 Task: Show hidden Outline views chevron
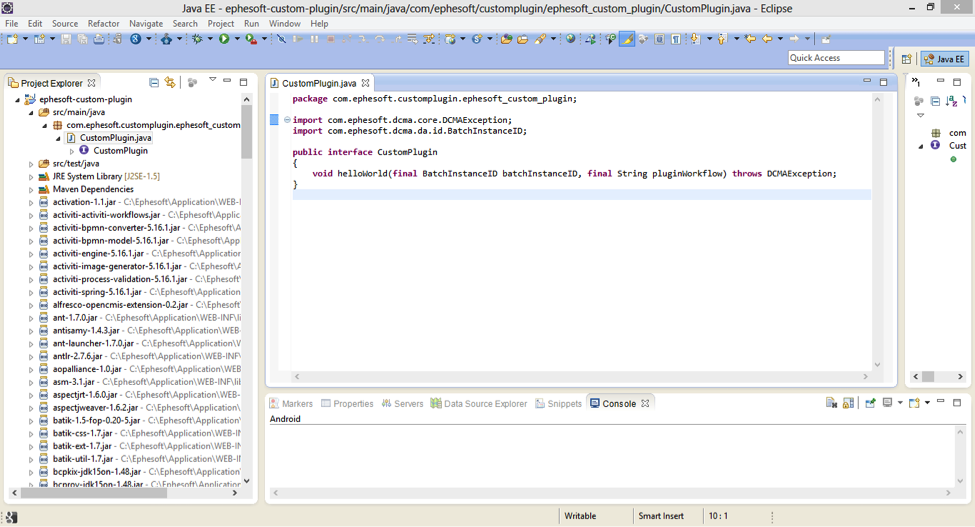915,81
